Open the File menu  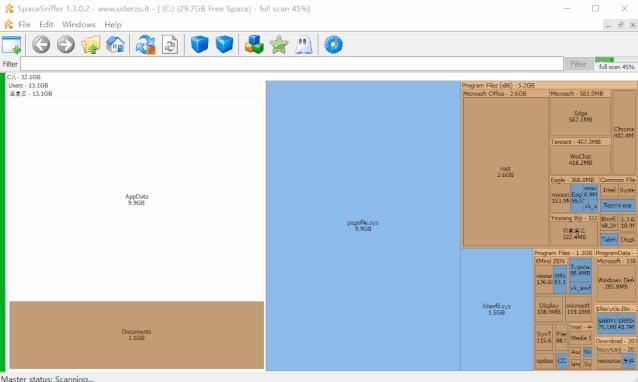click(x=24, y=25)
